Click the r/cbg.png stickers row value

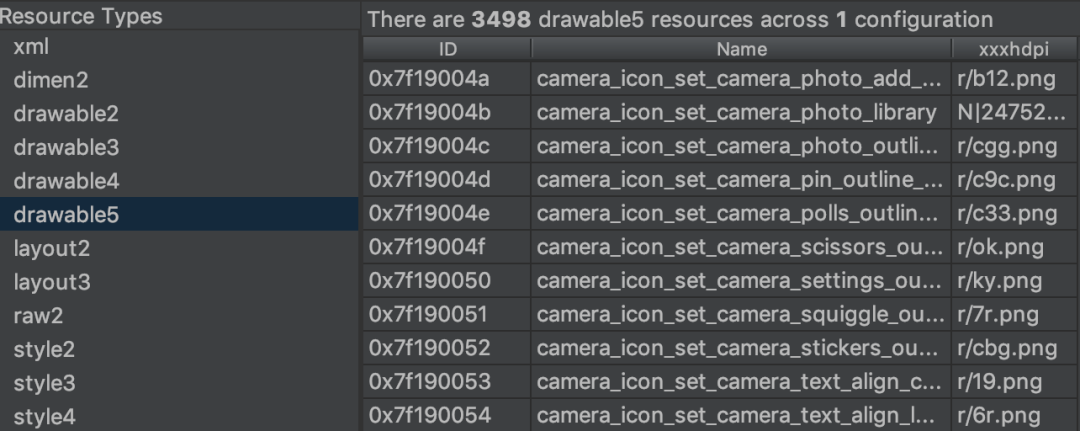pyautogui.click(x=1014, y=348)
